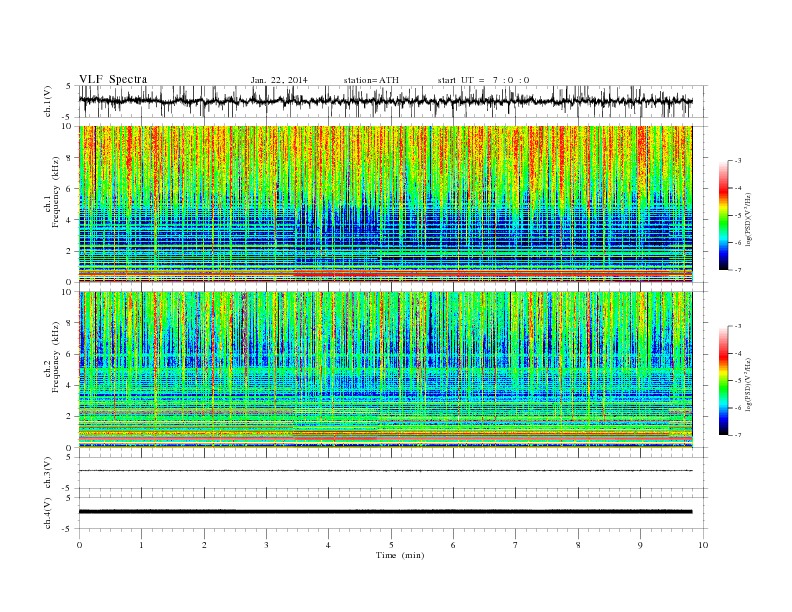Click the 4 kHz tick label of ch.2 spectrogram

coord(70,386)
